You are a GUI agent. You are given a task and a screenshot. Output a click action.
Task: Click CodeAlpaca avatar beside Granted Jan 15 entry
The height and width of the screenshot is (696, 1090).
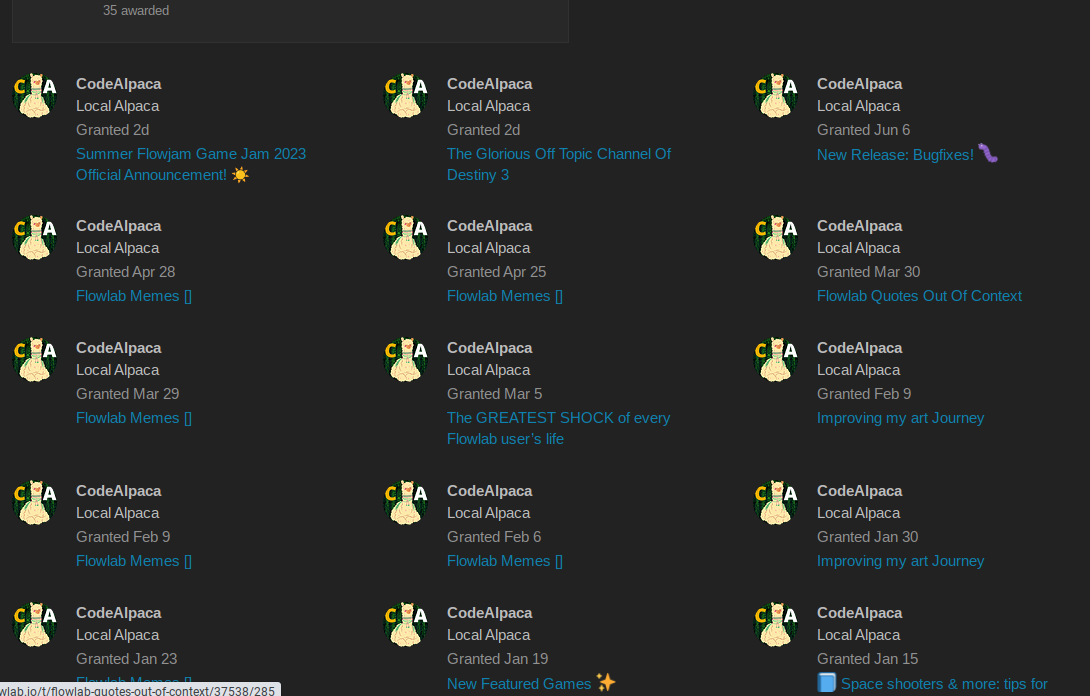[776, 624]
